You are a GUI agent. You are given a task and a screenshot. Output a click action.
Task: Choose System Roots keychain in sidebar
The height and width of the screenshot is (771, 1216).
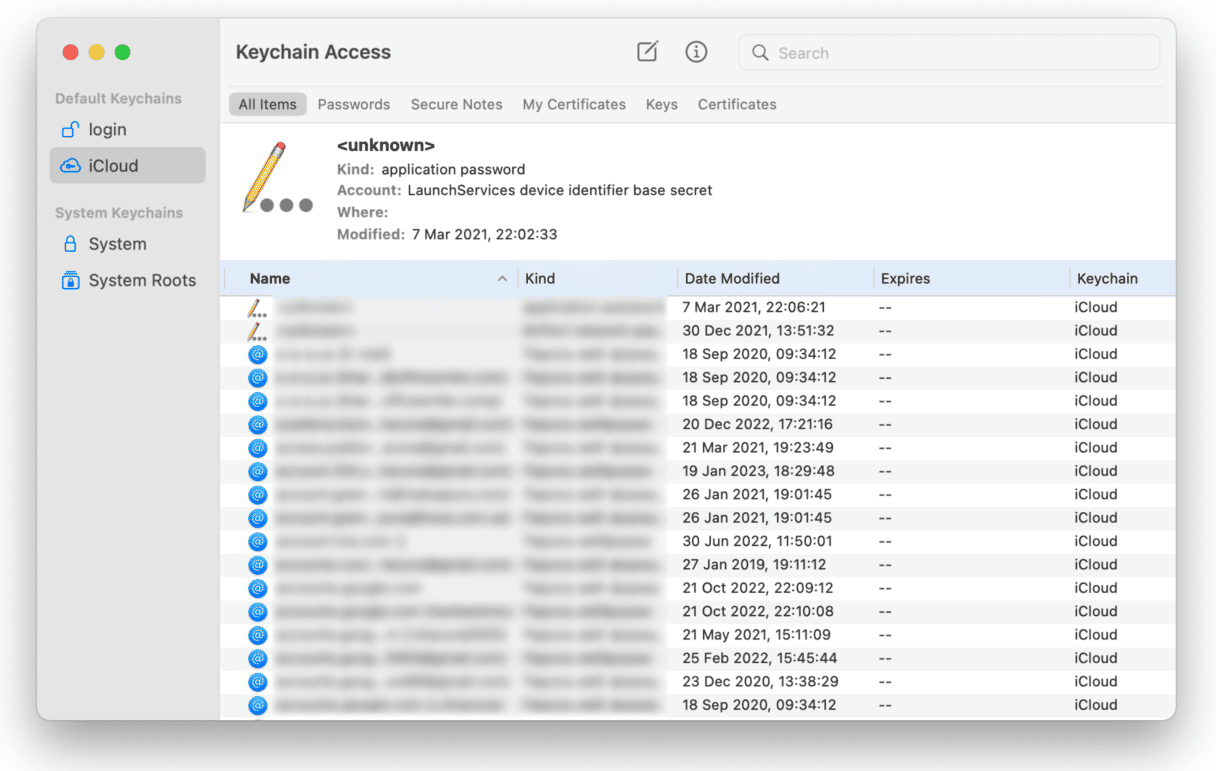[127, 281]
